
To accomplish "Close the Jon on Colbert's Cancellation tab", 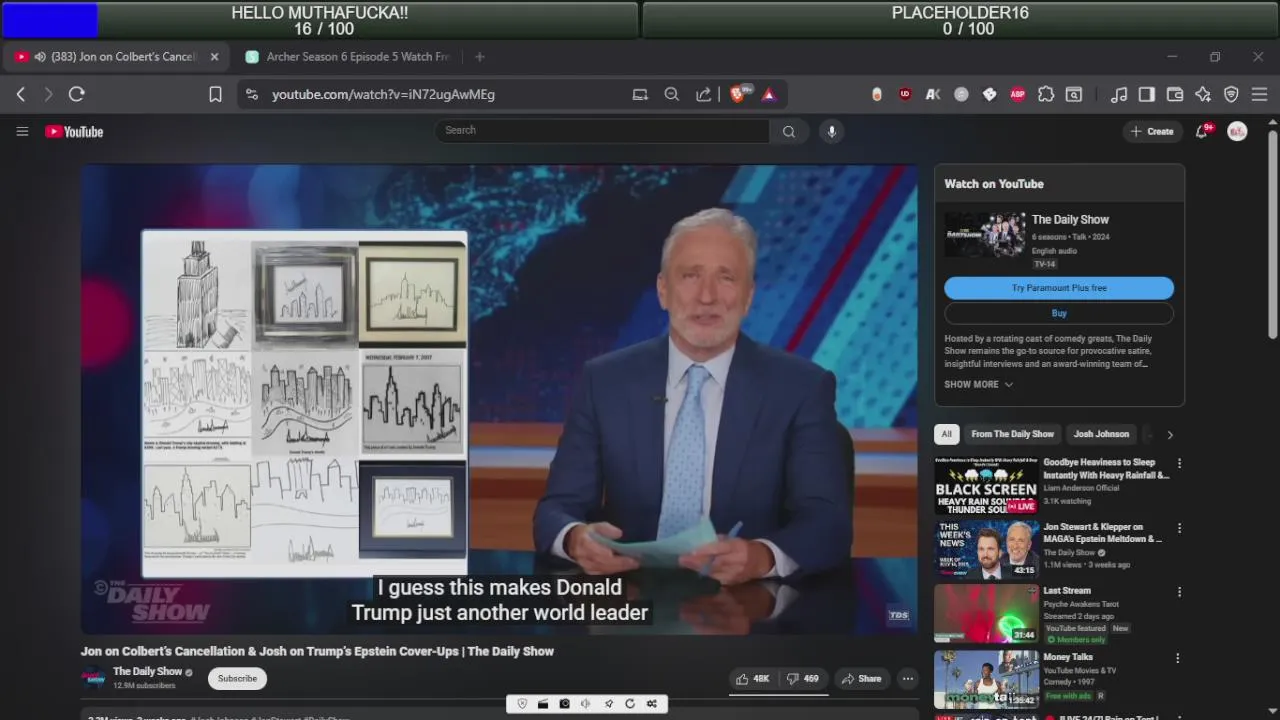I will point(214,57).
